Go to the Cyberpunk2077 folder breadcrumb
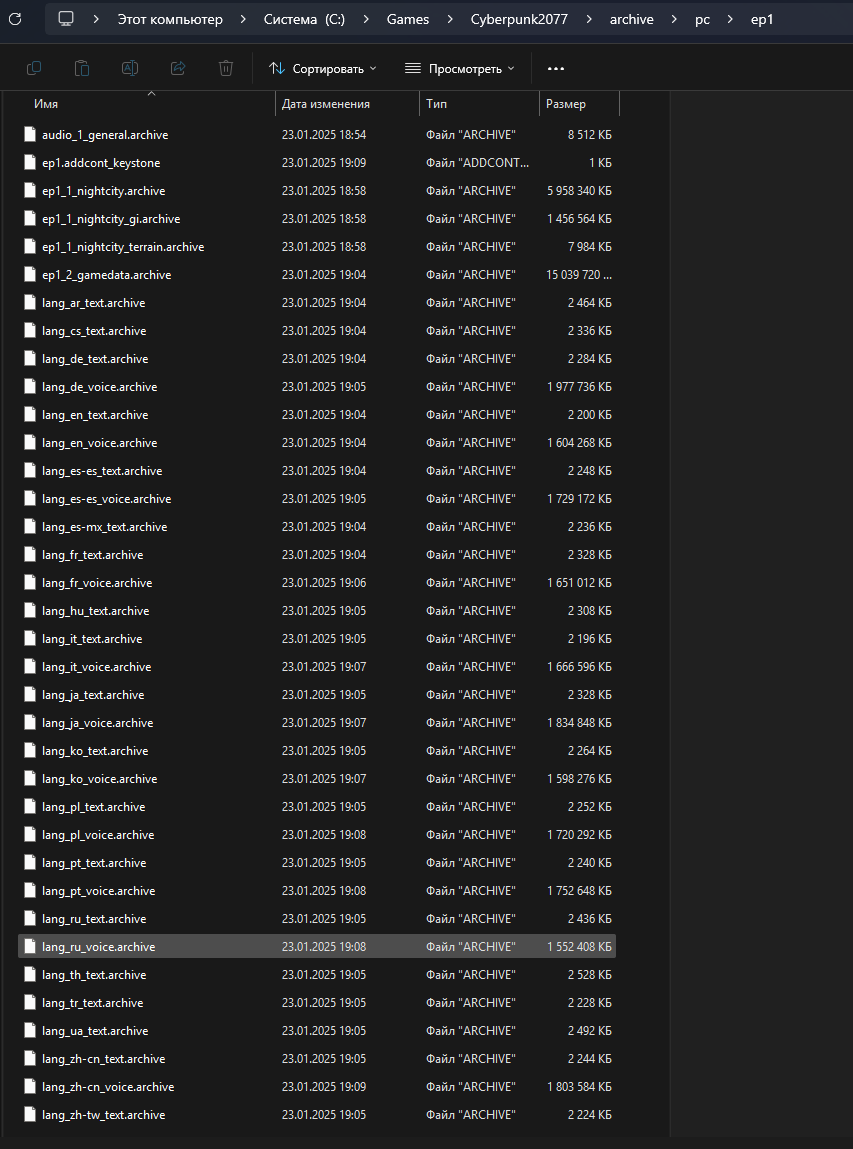Screen dimensions: 853x1149 coord(520,20)
